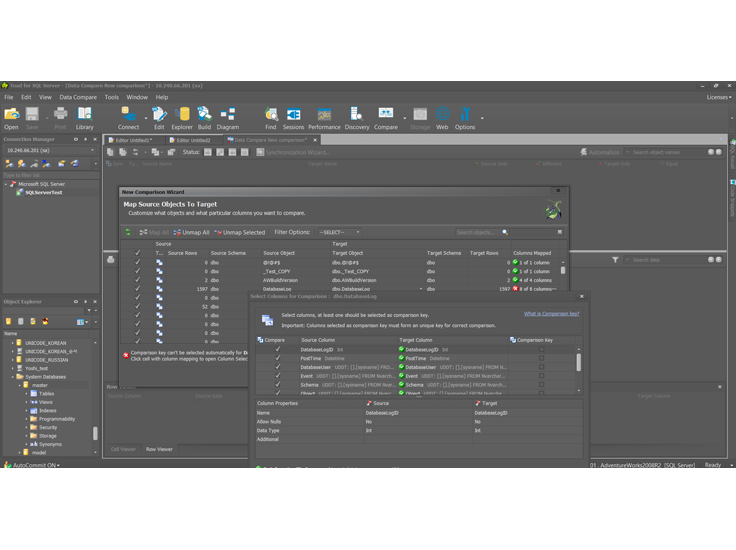Open the Discovery tool
Image resolution: width=736 pixels, height=550 pixels.
point(357,115)
